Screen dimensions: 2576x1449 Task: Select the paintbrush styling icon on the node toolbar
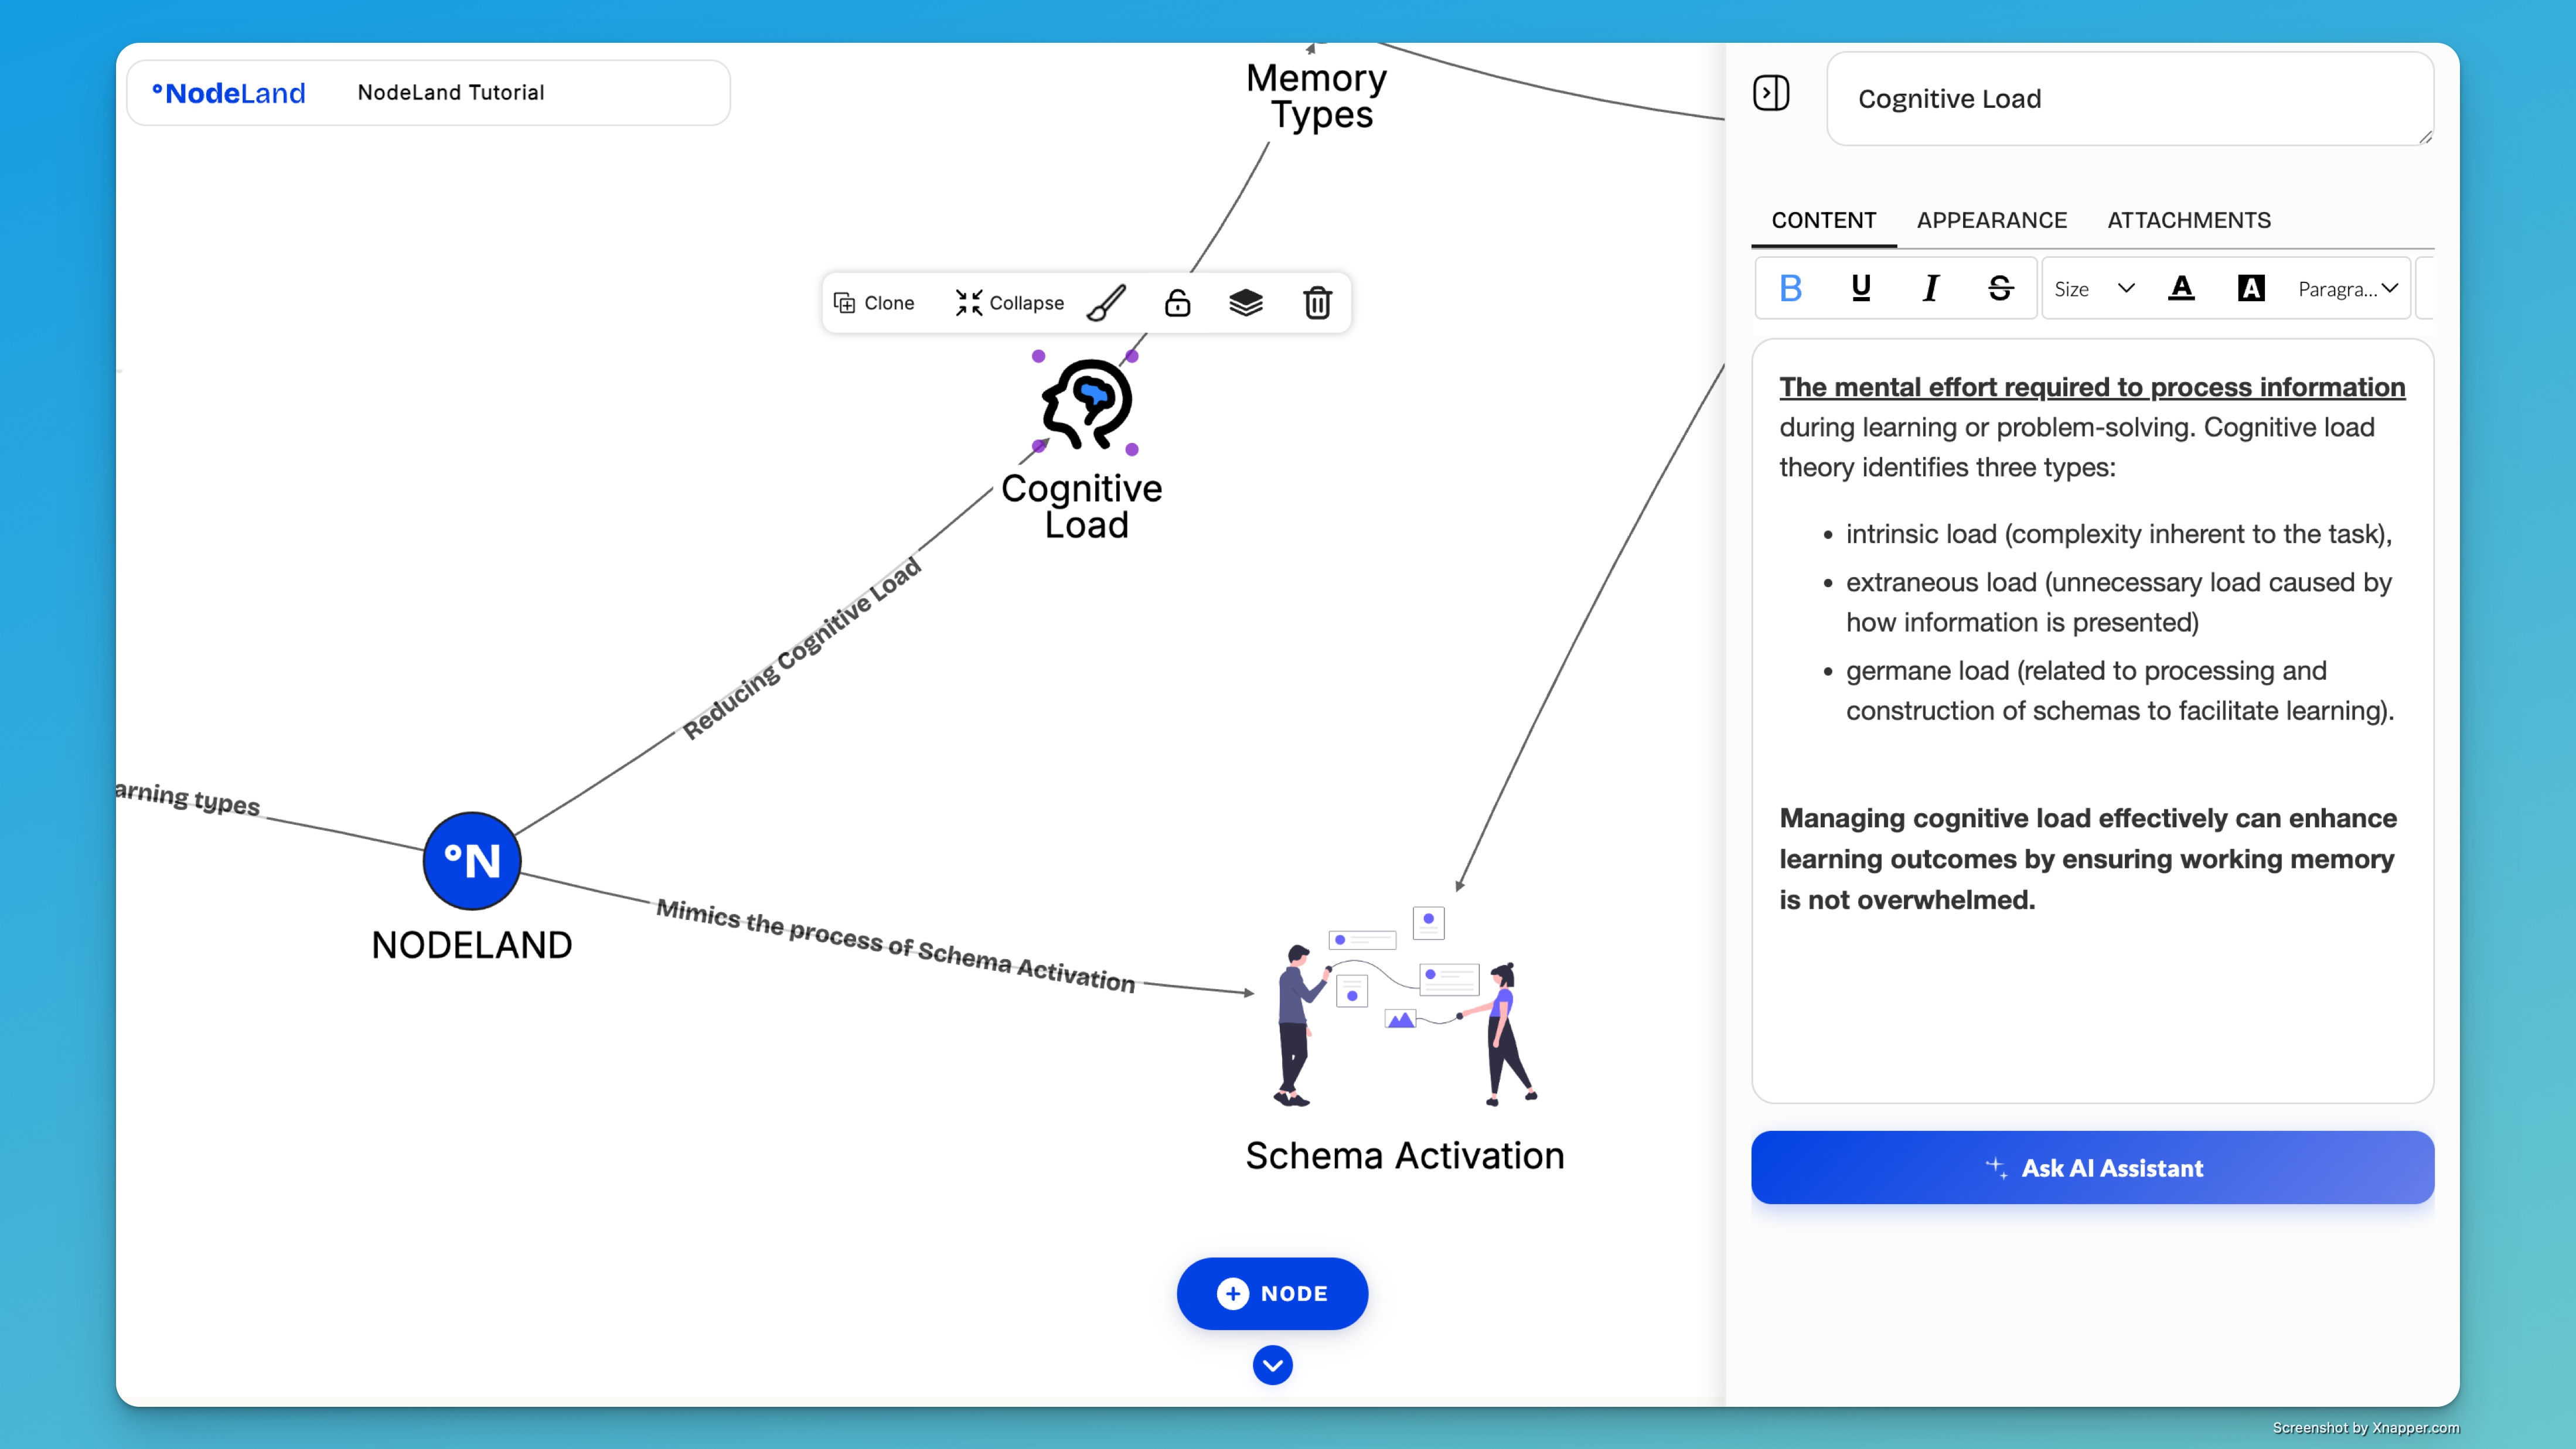point(1107,302)
